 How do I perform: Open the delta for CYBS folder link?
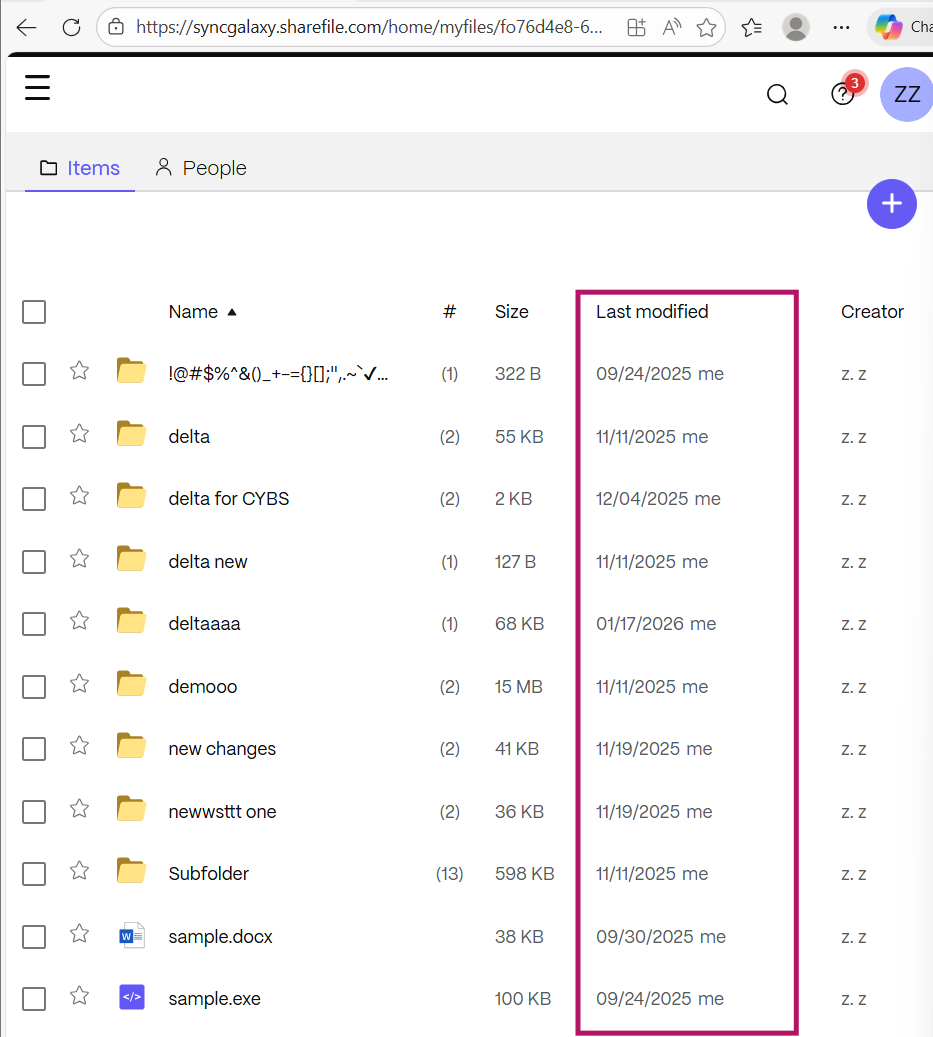click(228, 497)
